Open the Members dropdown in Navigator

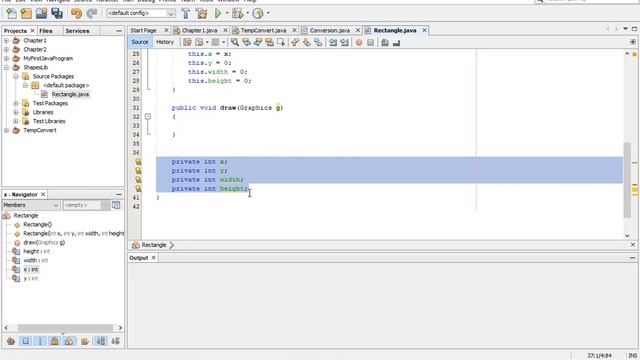click(31, 205)
